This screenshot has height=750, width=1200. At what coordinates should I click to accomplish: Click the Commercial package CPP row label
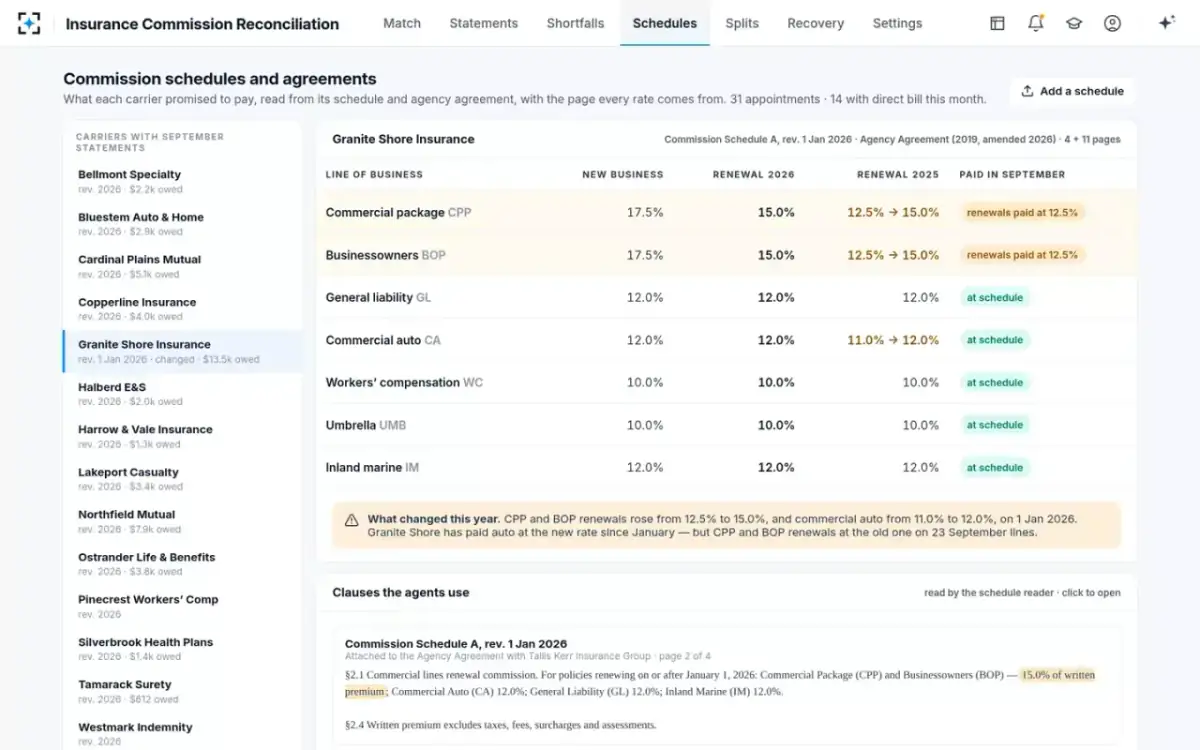pos(398,212)
